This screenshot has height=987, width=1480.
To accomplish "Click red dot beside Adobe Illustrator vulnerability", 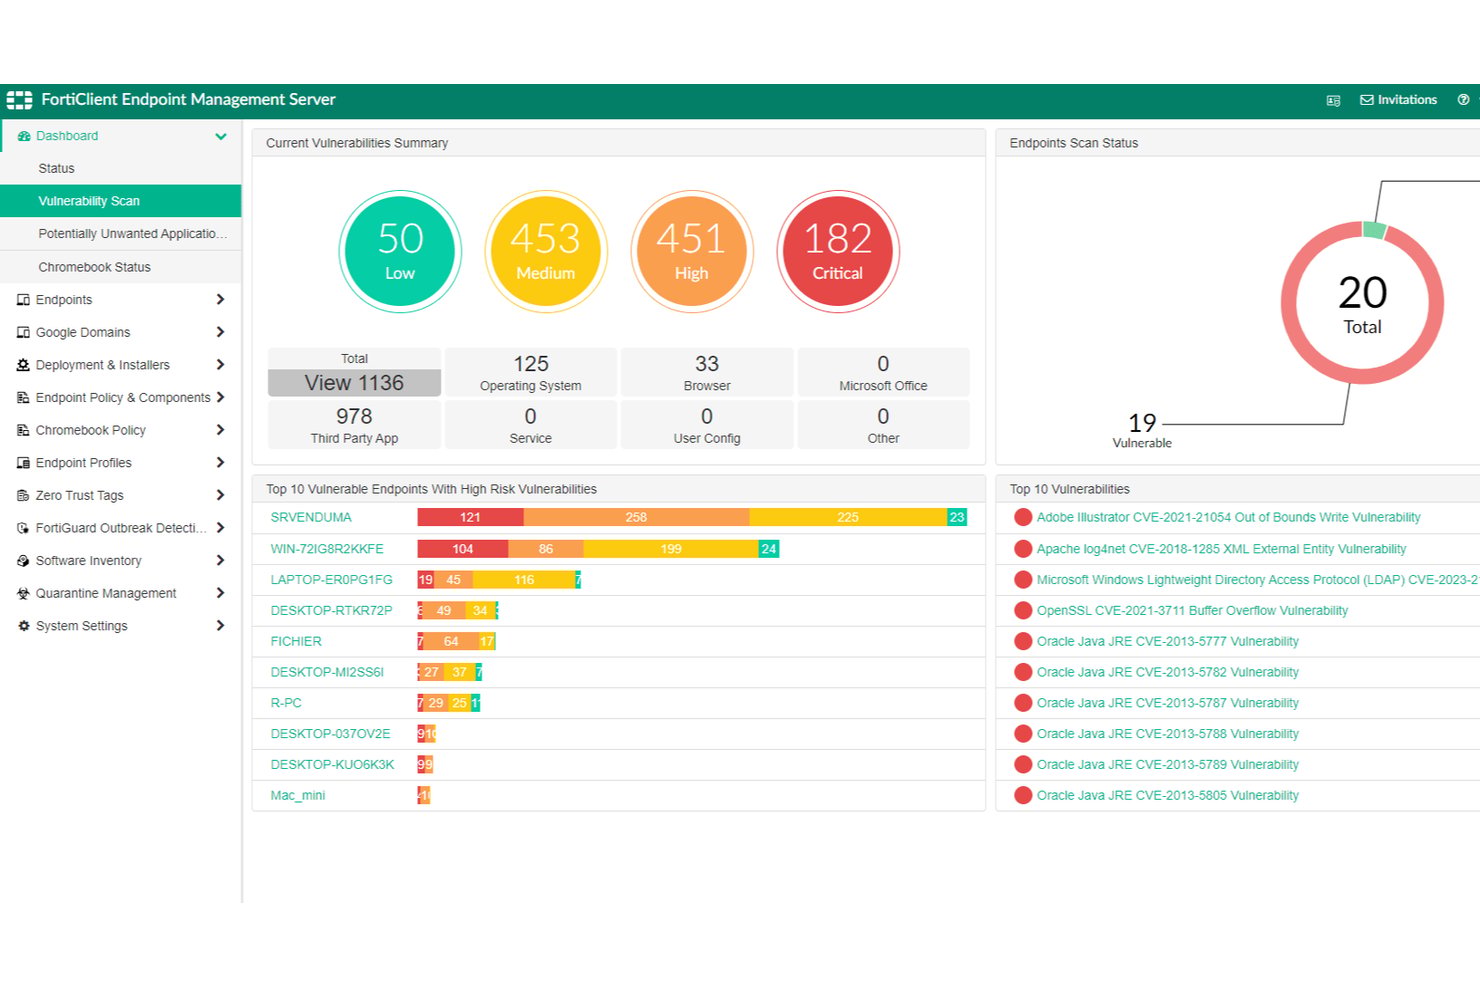I will [1023, 518].
